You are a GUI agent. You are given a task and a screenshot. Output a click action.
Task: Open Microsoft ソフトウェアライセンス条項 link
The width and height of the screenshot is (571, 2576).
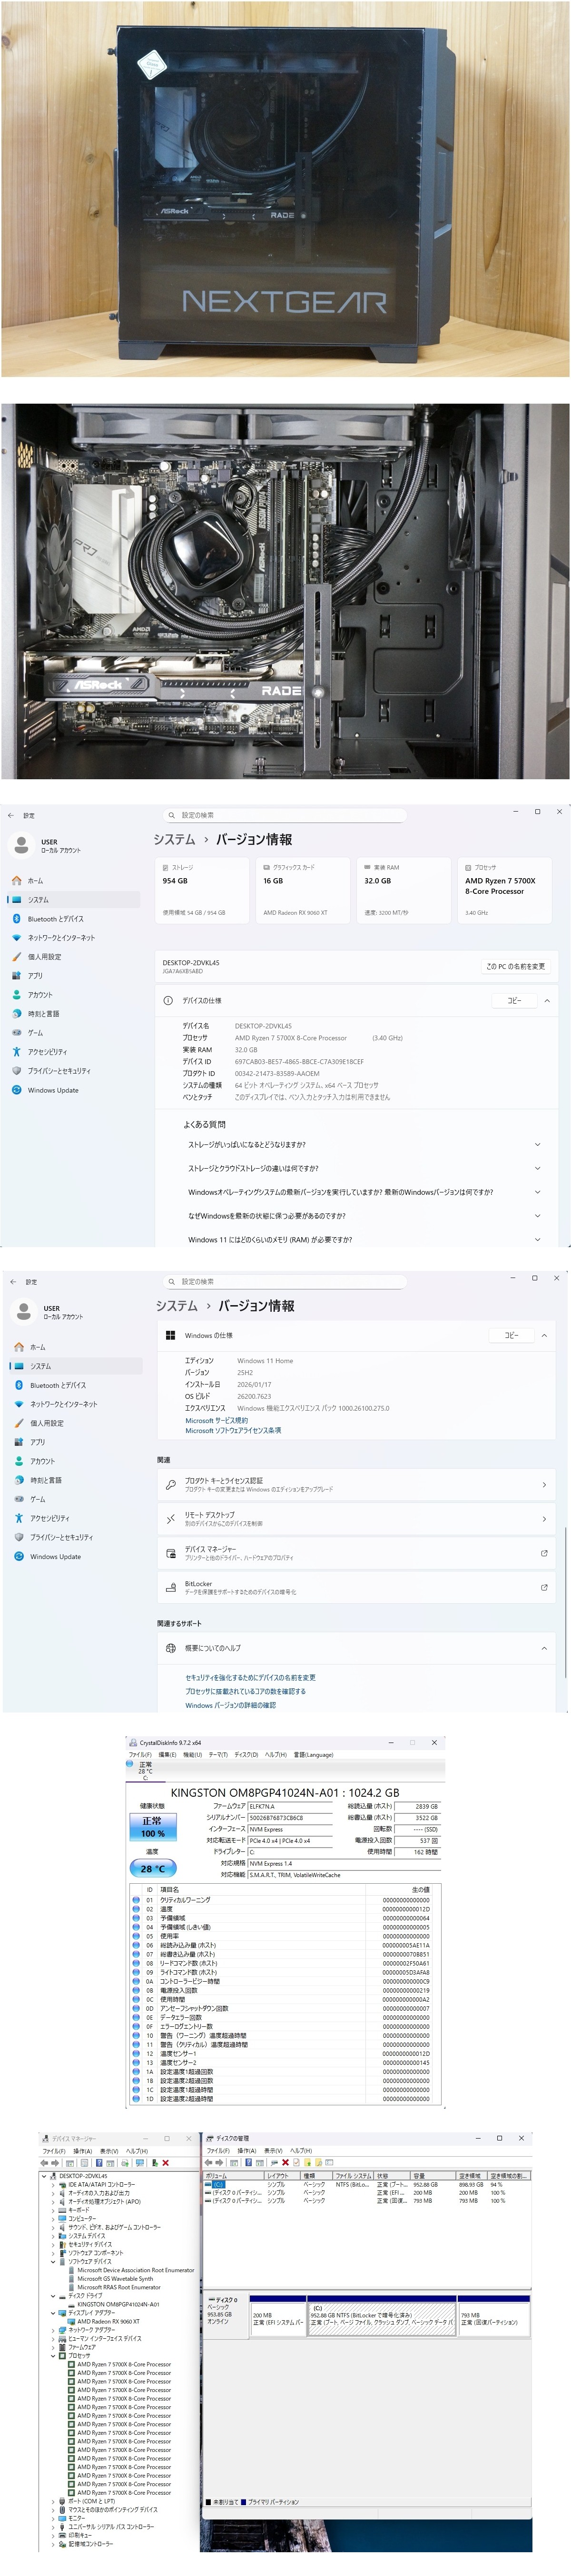coord(233,1430)
